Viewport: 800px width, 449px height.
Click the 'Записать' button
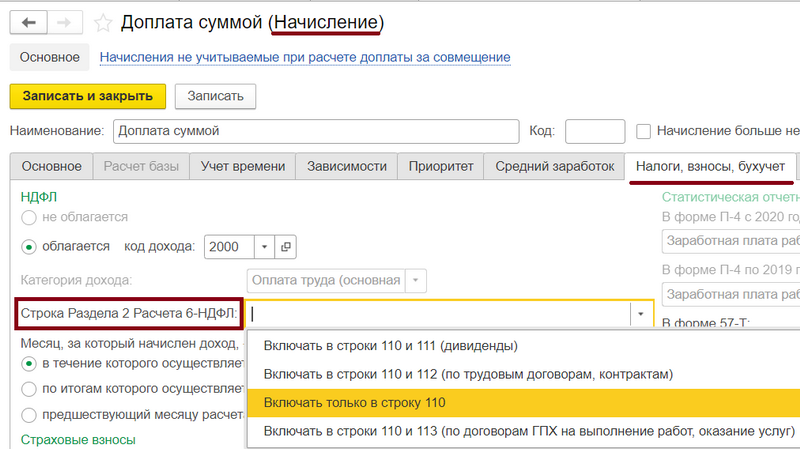coord(215,96)
